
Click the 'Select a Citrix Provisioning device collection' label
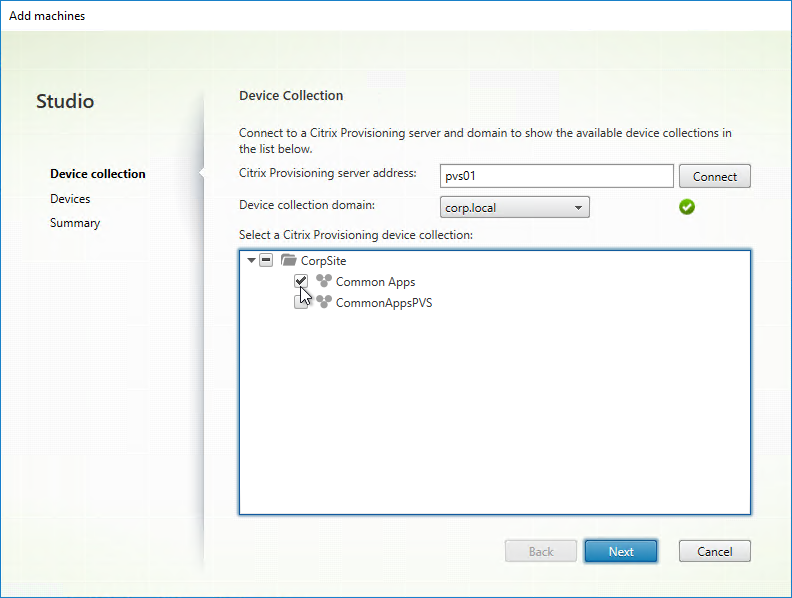(x=356, y=235)
